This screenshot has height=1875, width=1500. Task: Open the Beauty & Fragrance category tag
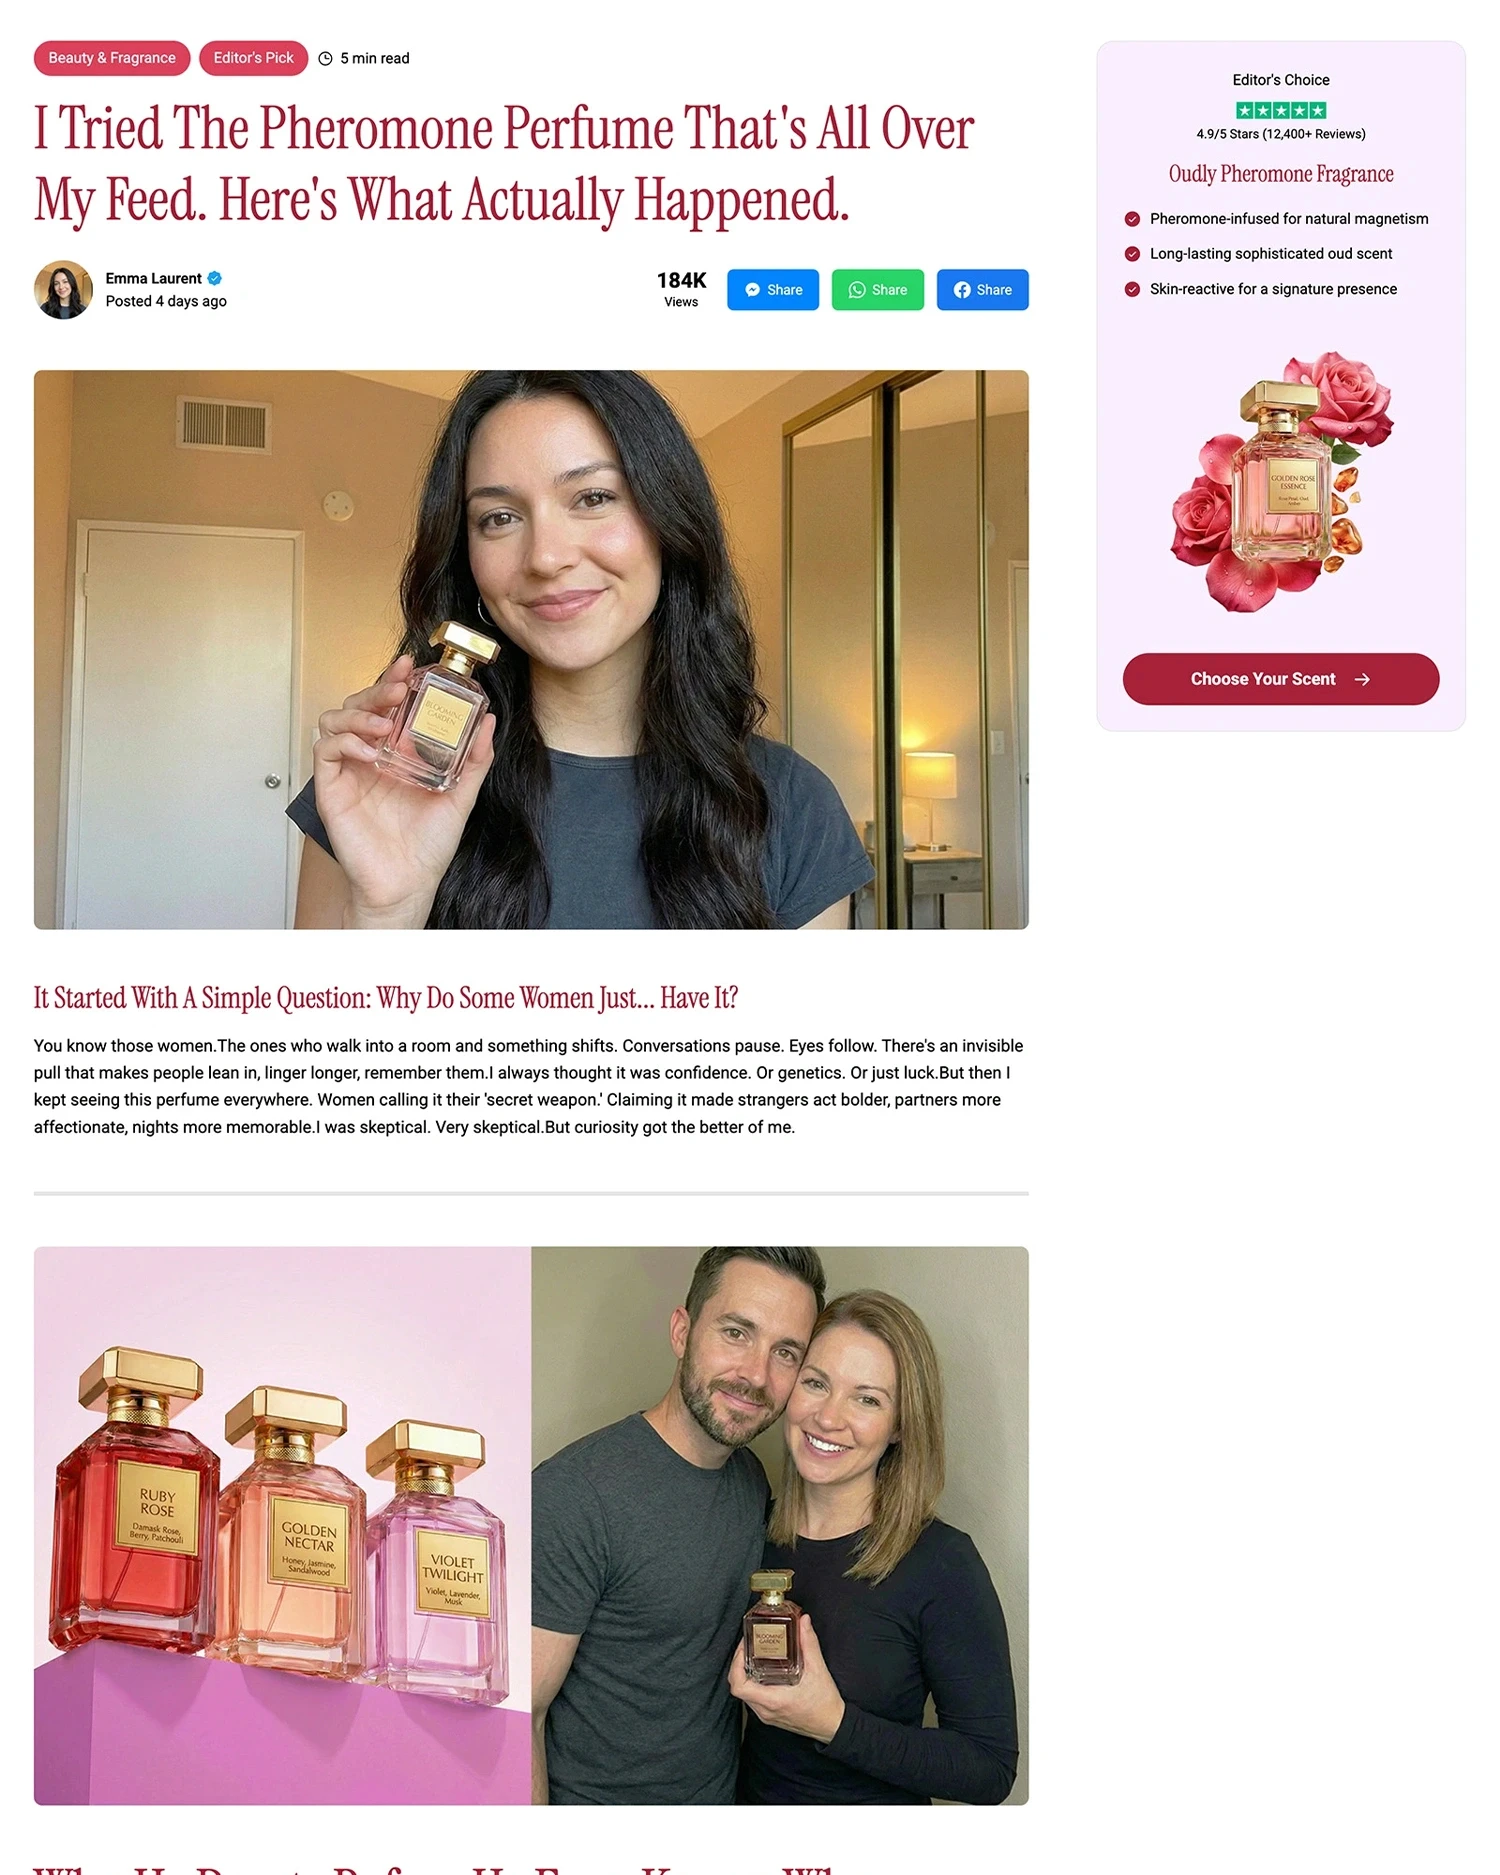pos(112,58)
